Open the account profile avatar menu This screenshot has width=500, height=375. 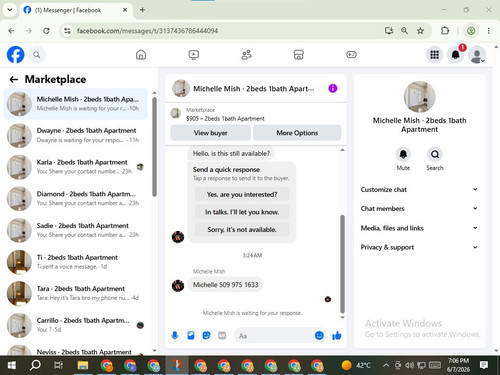click(x=477, y=55)
